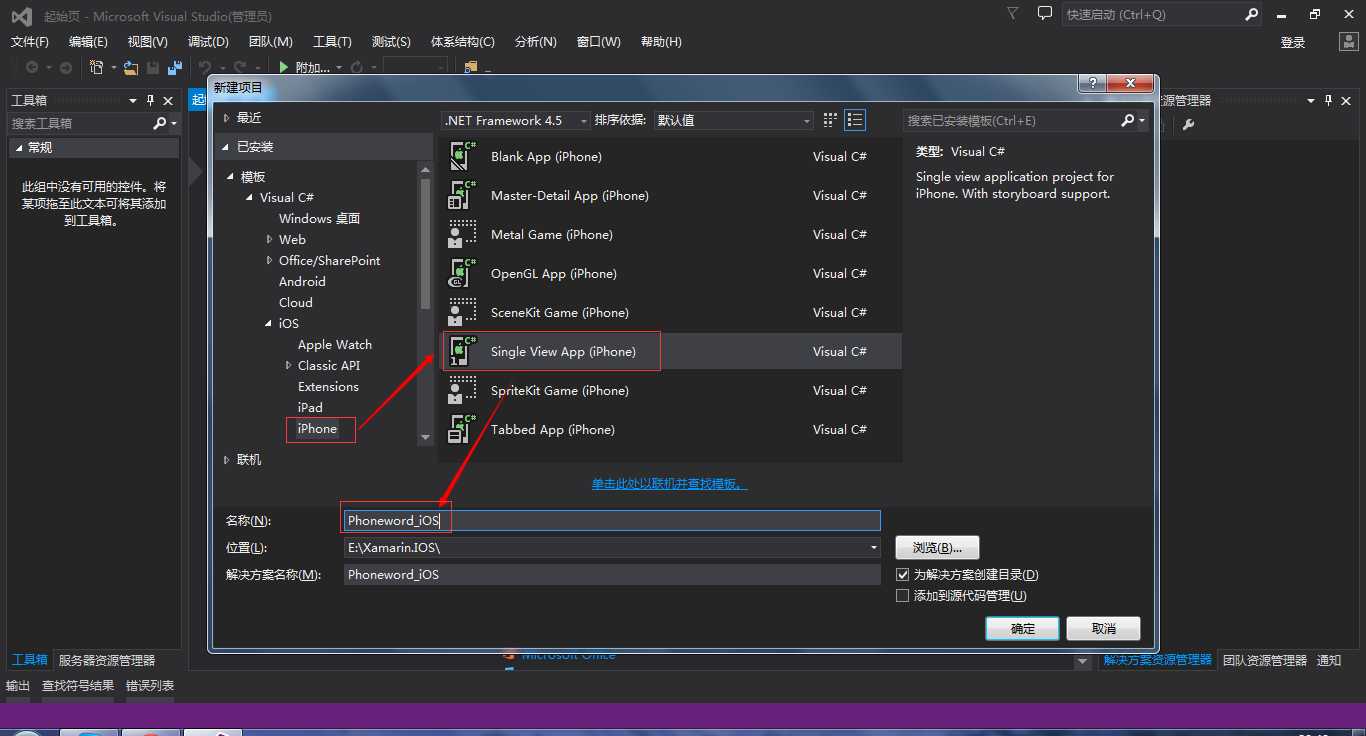The height and width of the screenshot is (736, 1366).
Task: Click the SpriteKit Game template icon
Action: pyautogui.click(x=463, y=391)
